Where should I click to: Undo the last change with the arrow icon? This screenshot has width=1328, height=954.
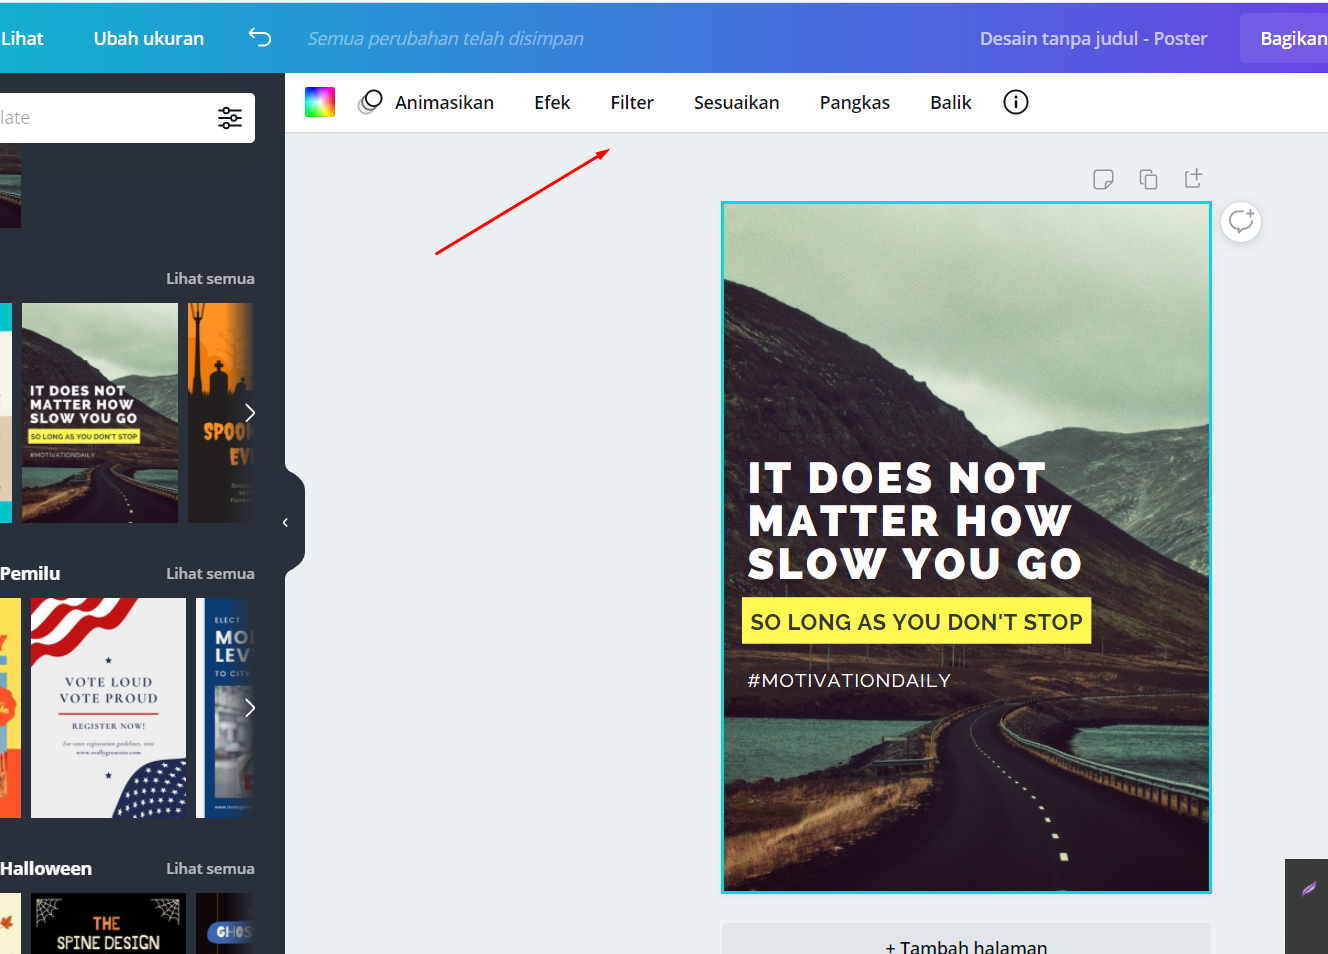(260, 37)
